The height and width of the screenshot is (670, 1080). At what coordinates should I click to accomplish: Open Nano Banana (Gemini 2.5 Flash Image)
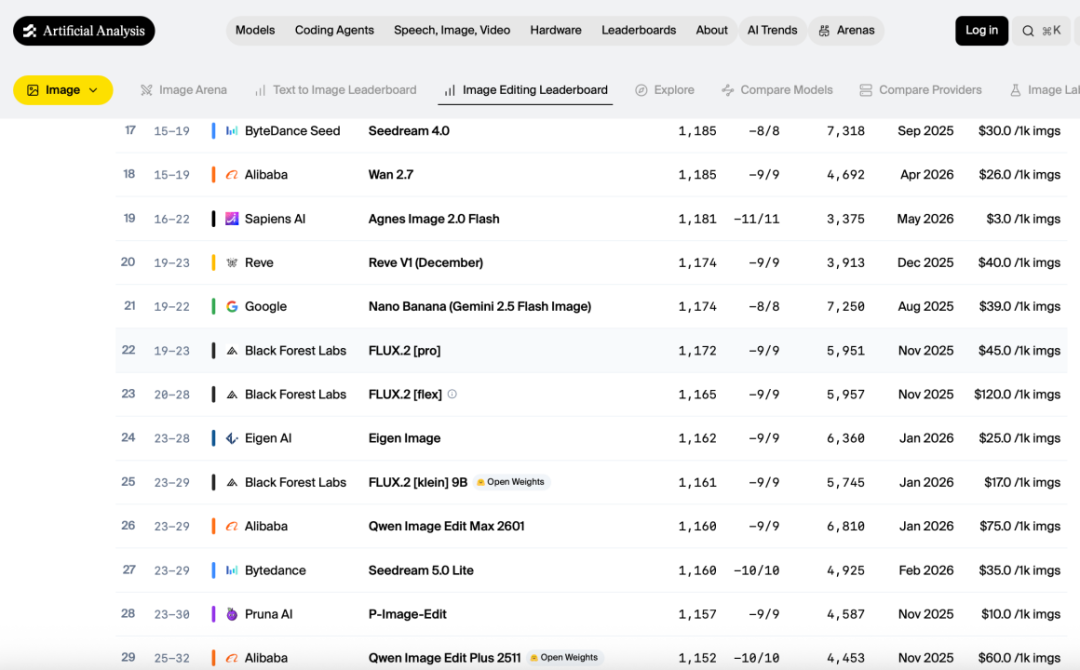click(479, 306)
